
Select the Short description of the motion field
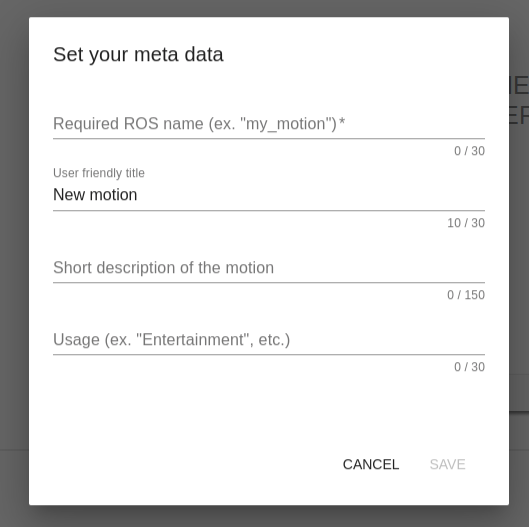pos(269,268)
